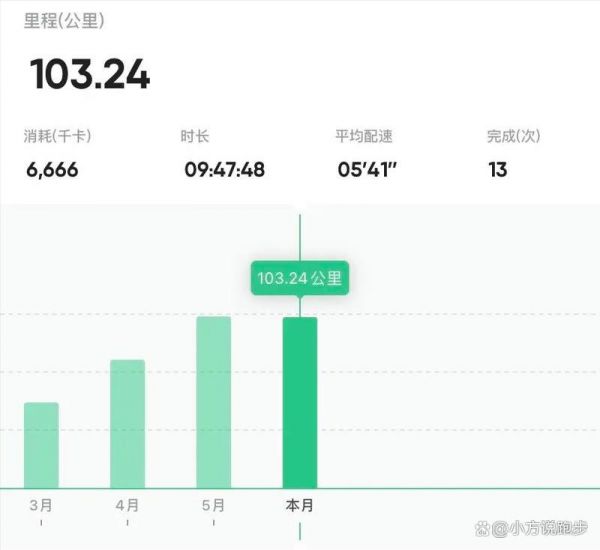Tap the 3月 axis label
This screenshot has width=600, height=550.
click(41, 505)
